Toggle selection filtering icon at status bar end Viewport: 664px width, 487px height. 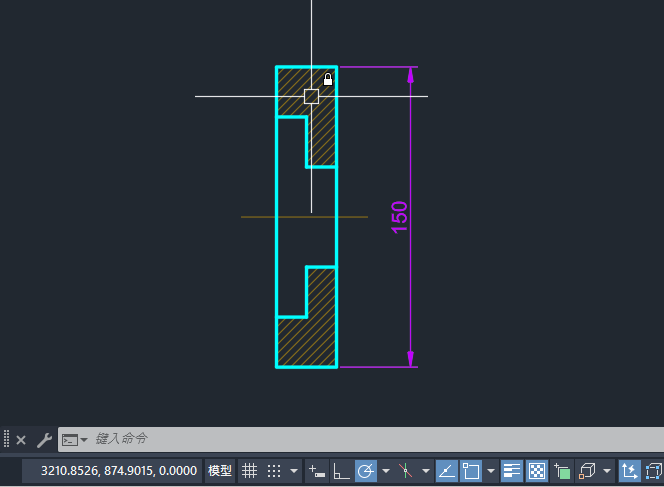(654, 471)
